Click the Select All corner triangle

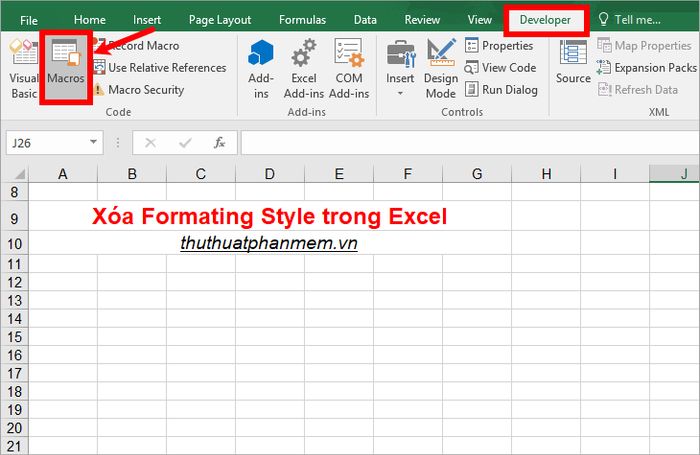tap(20, 173)
